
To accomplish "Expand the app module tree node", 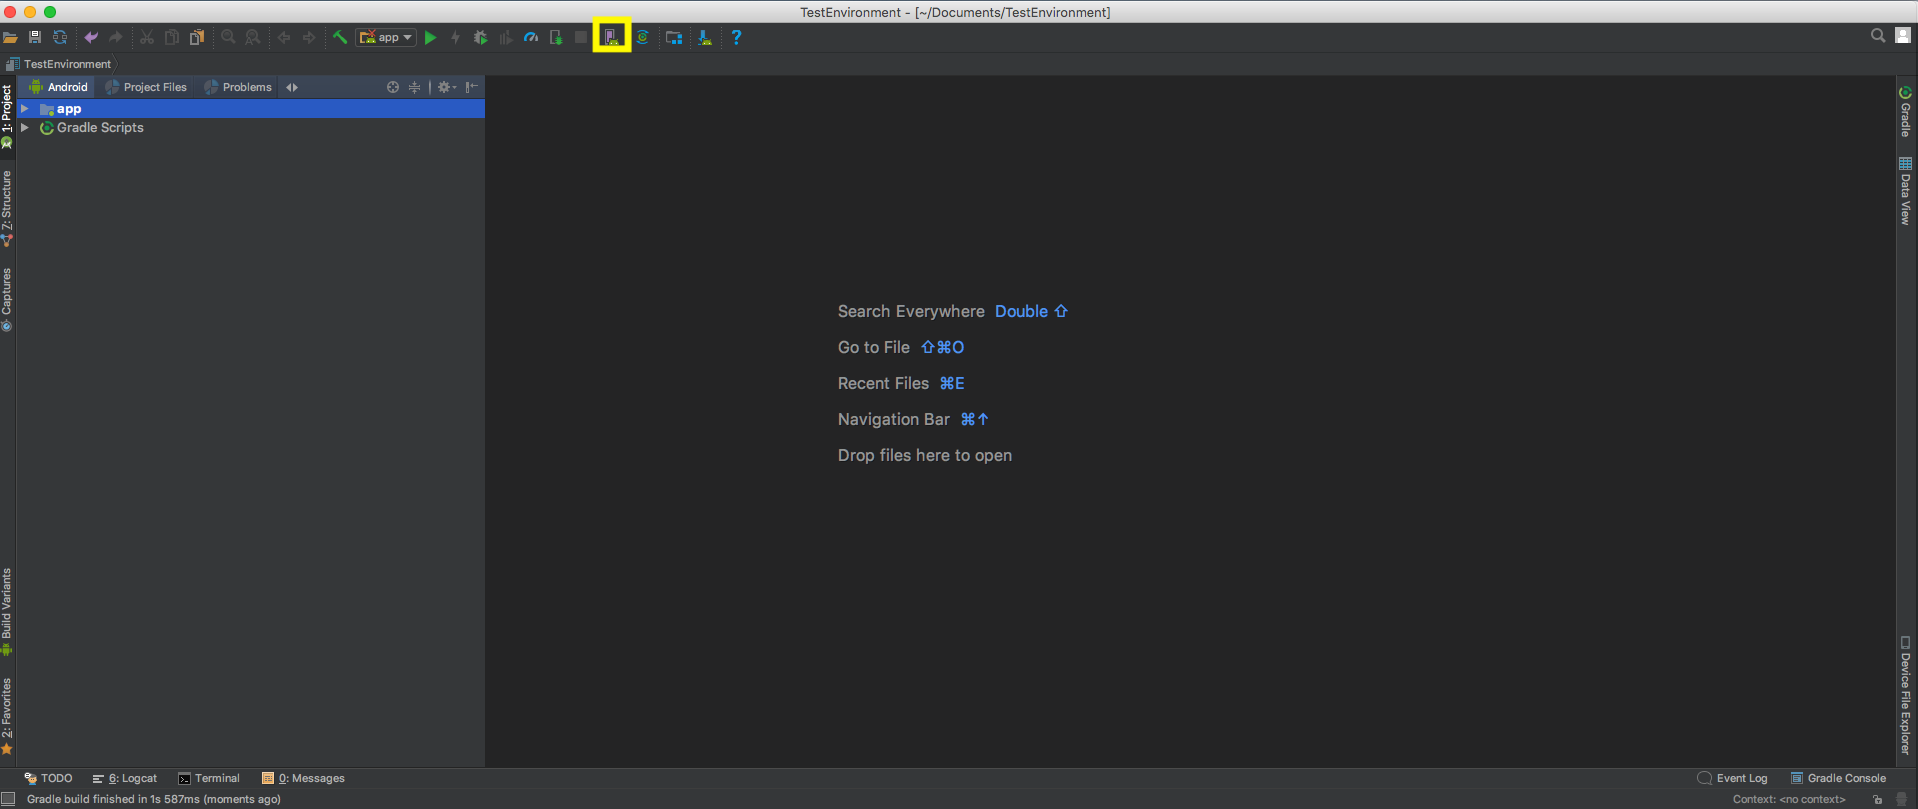I will click(25, 109).
